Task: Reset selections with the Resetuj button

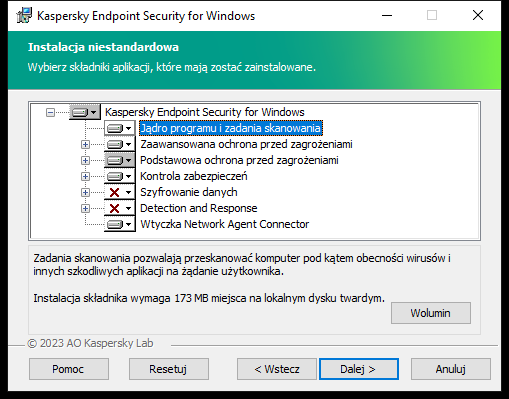Action: (x=169, y=369)
